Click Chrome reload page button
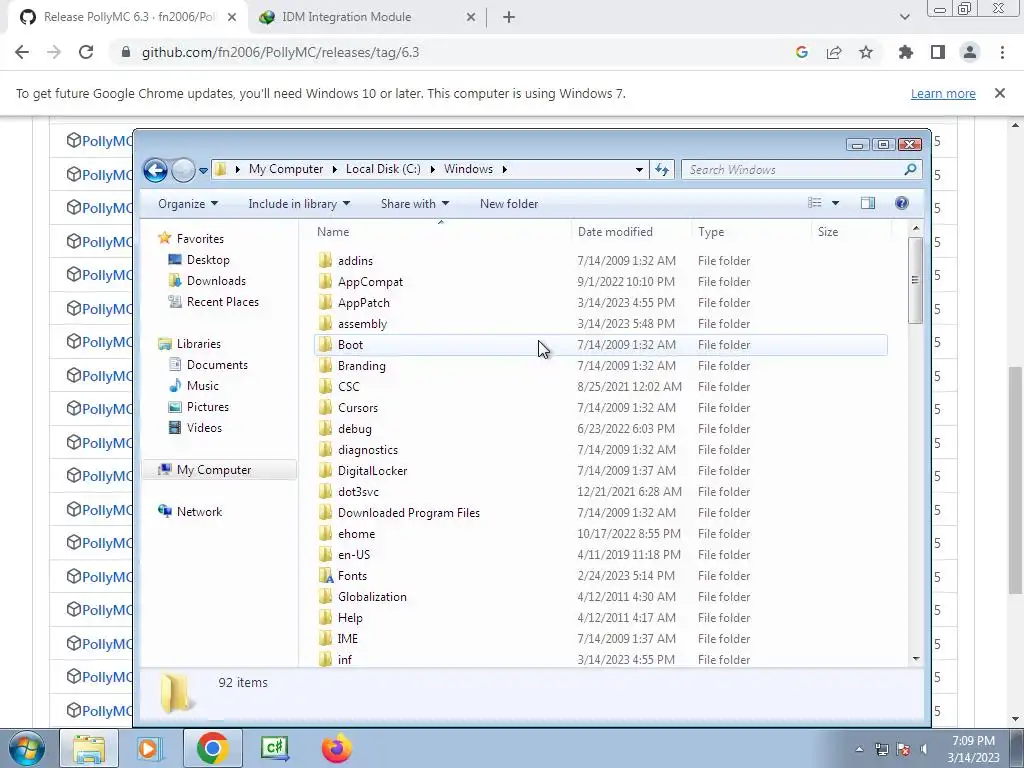The width and height of the screenshot is (1024, 768). click(86, 52)
